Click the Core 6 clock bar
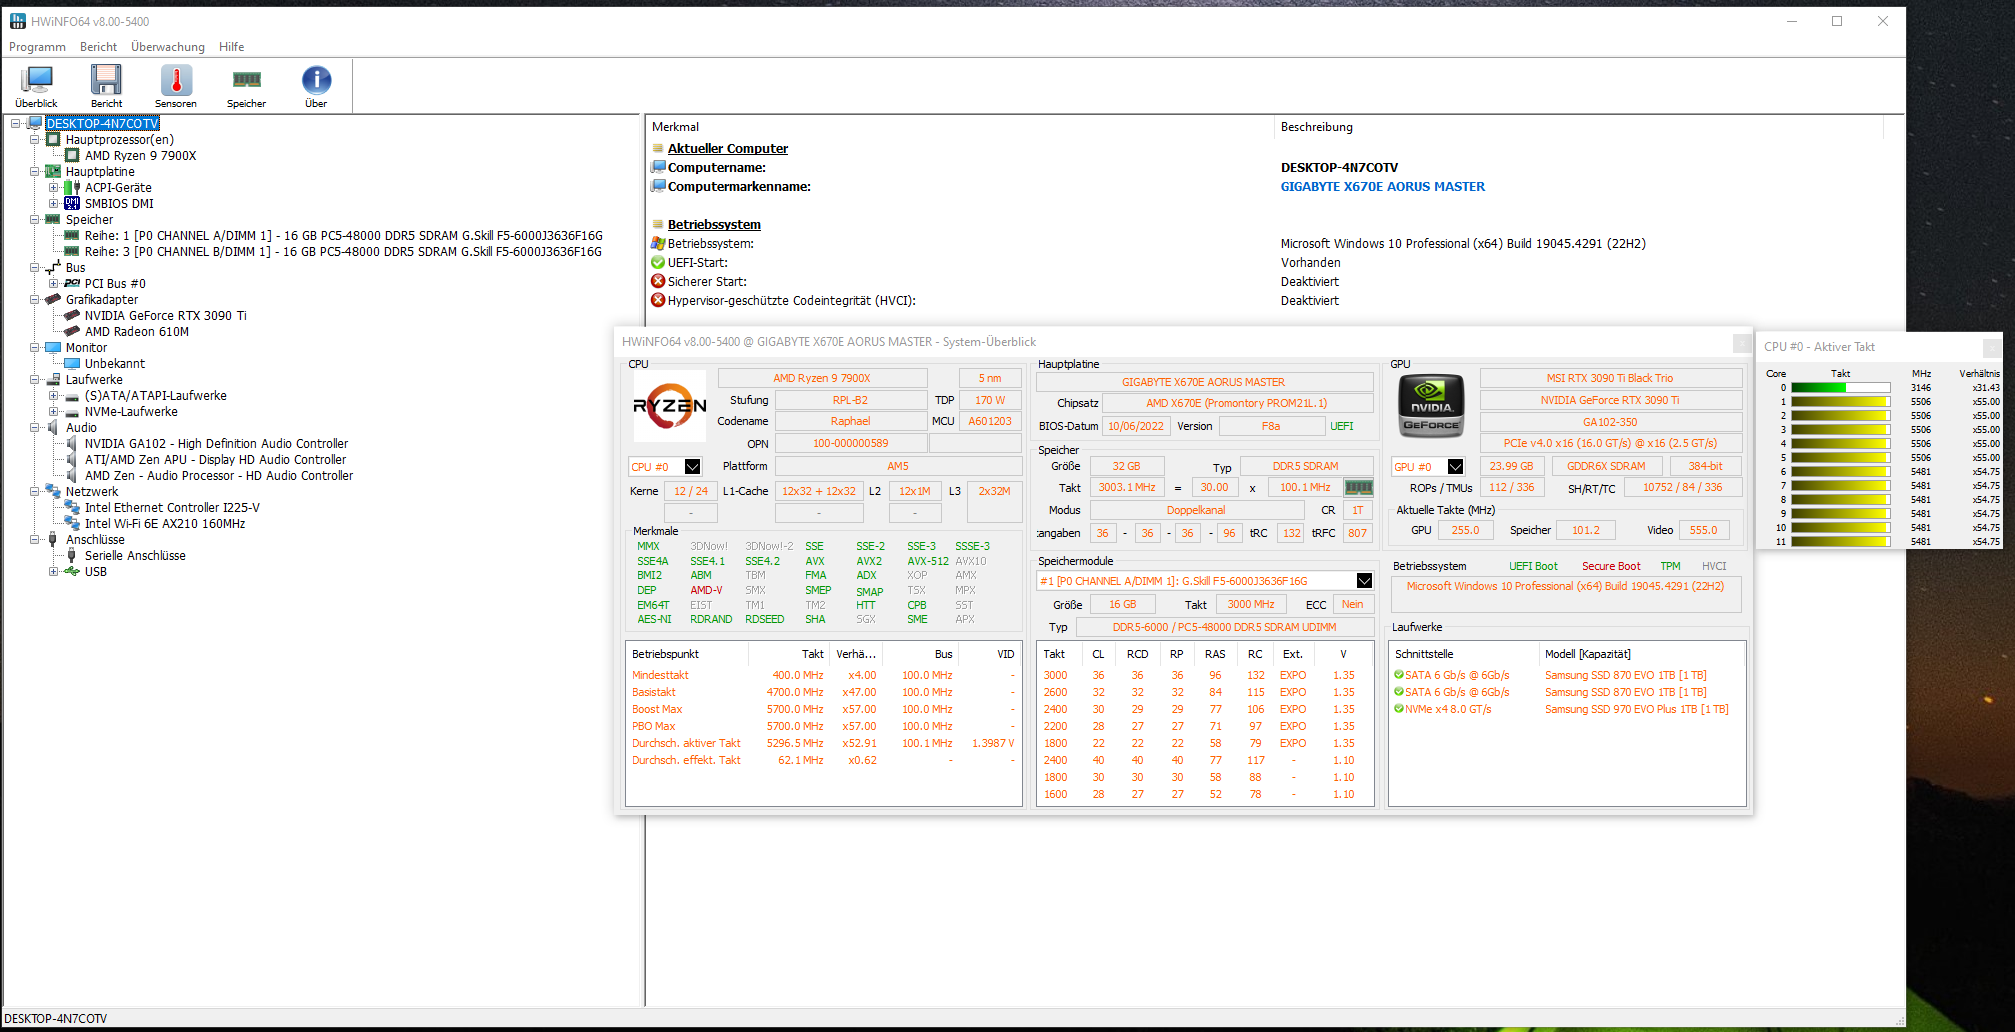The width and height of the screenshot is (2015, 1032). 1840,472
